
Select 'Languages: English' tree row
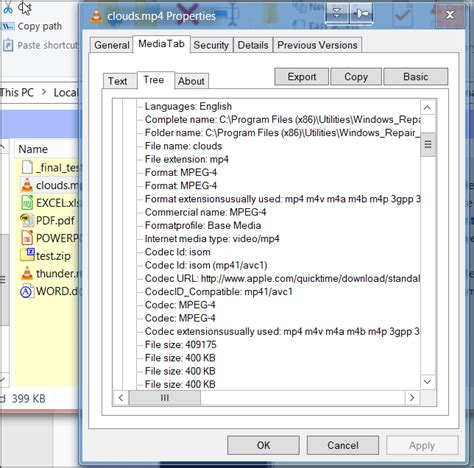click(188, 106)
